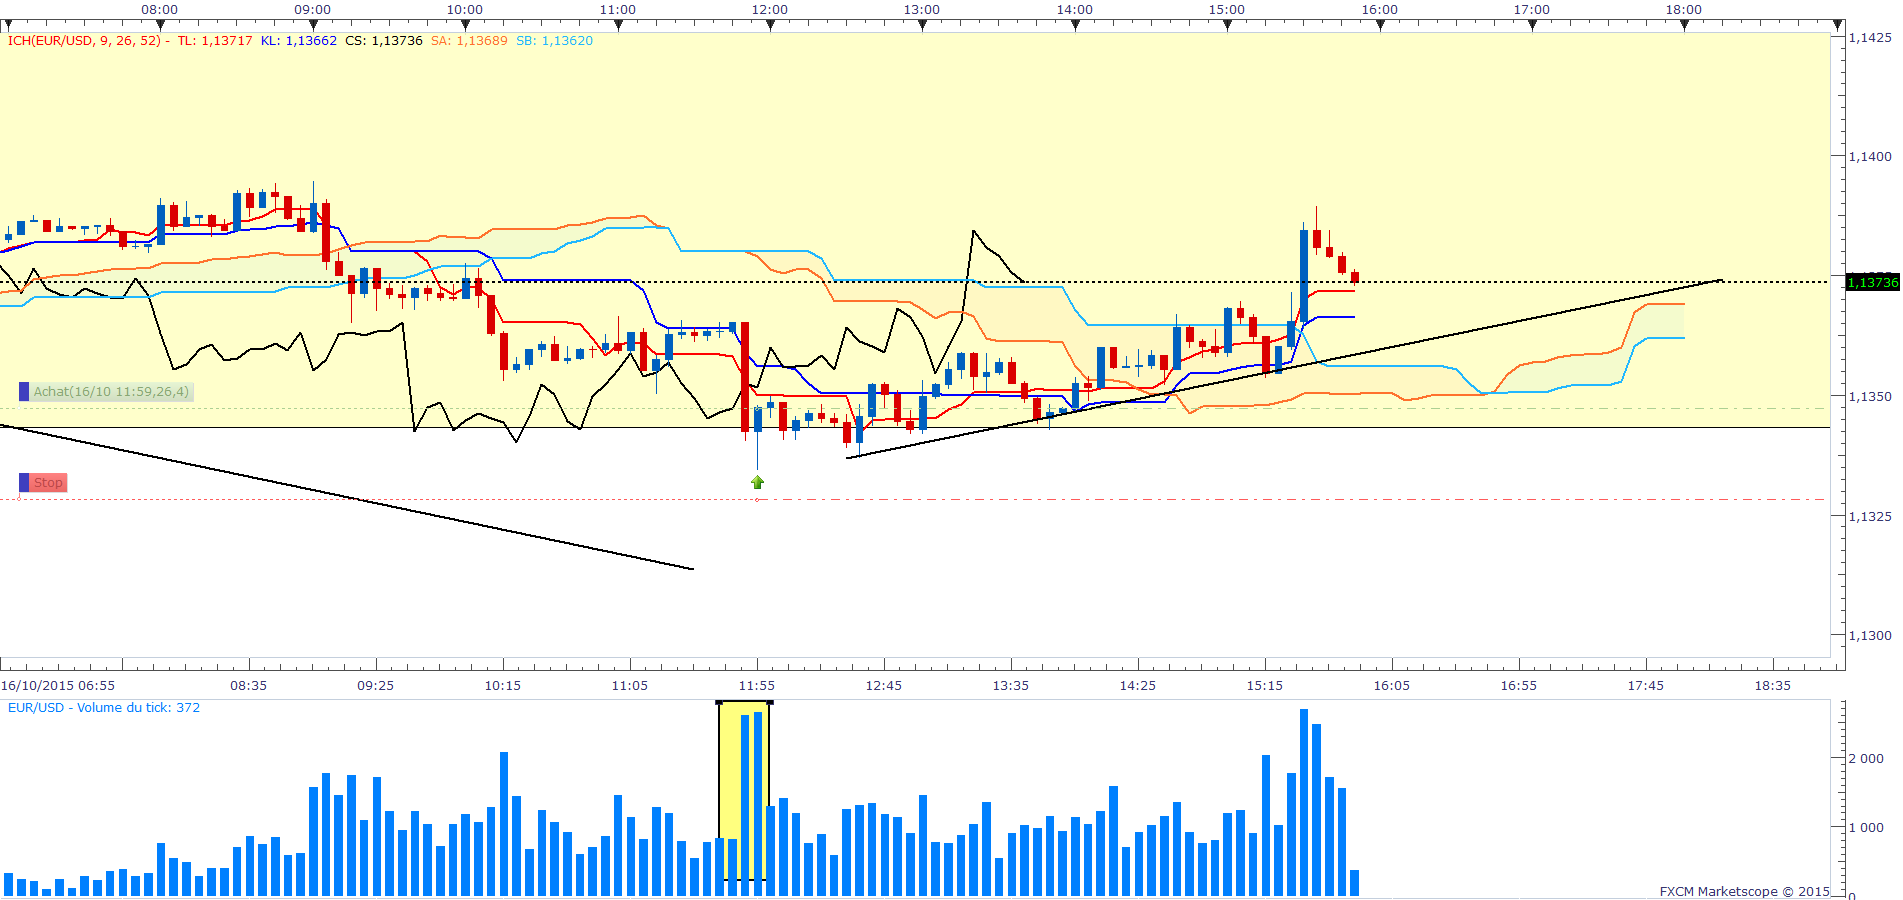The width and height of the screenshot is (1903, 900).
Task: Click the SA: 1,13689 legend value
Action: click(x=469, y=41)
